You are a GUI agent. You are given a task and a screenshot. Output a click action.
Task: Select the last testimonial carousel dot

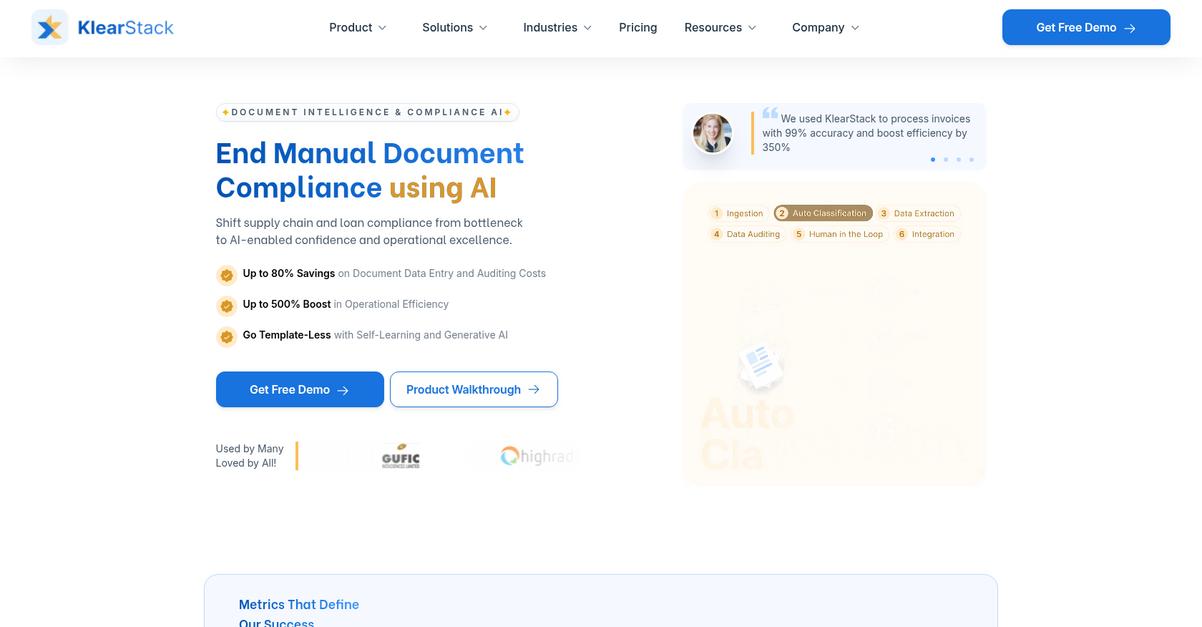[x=971, y=159]
